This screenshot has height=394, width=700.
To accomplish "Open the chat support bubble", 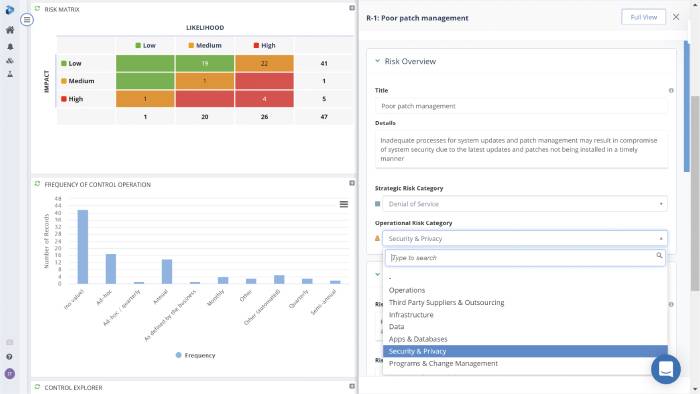I will [666, 369].
